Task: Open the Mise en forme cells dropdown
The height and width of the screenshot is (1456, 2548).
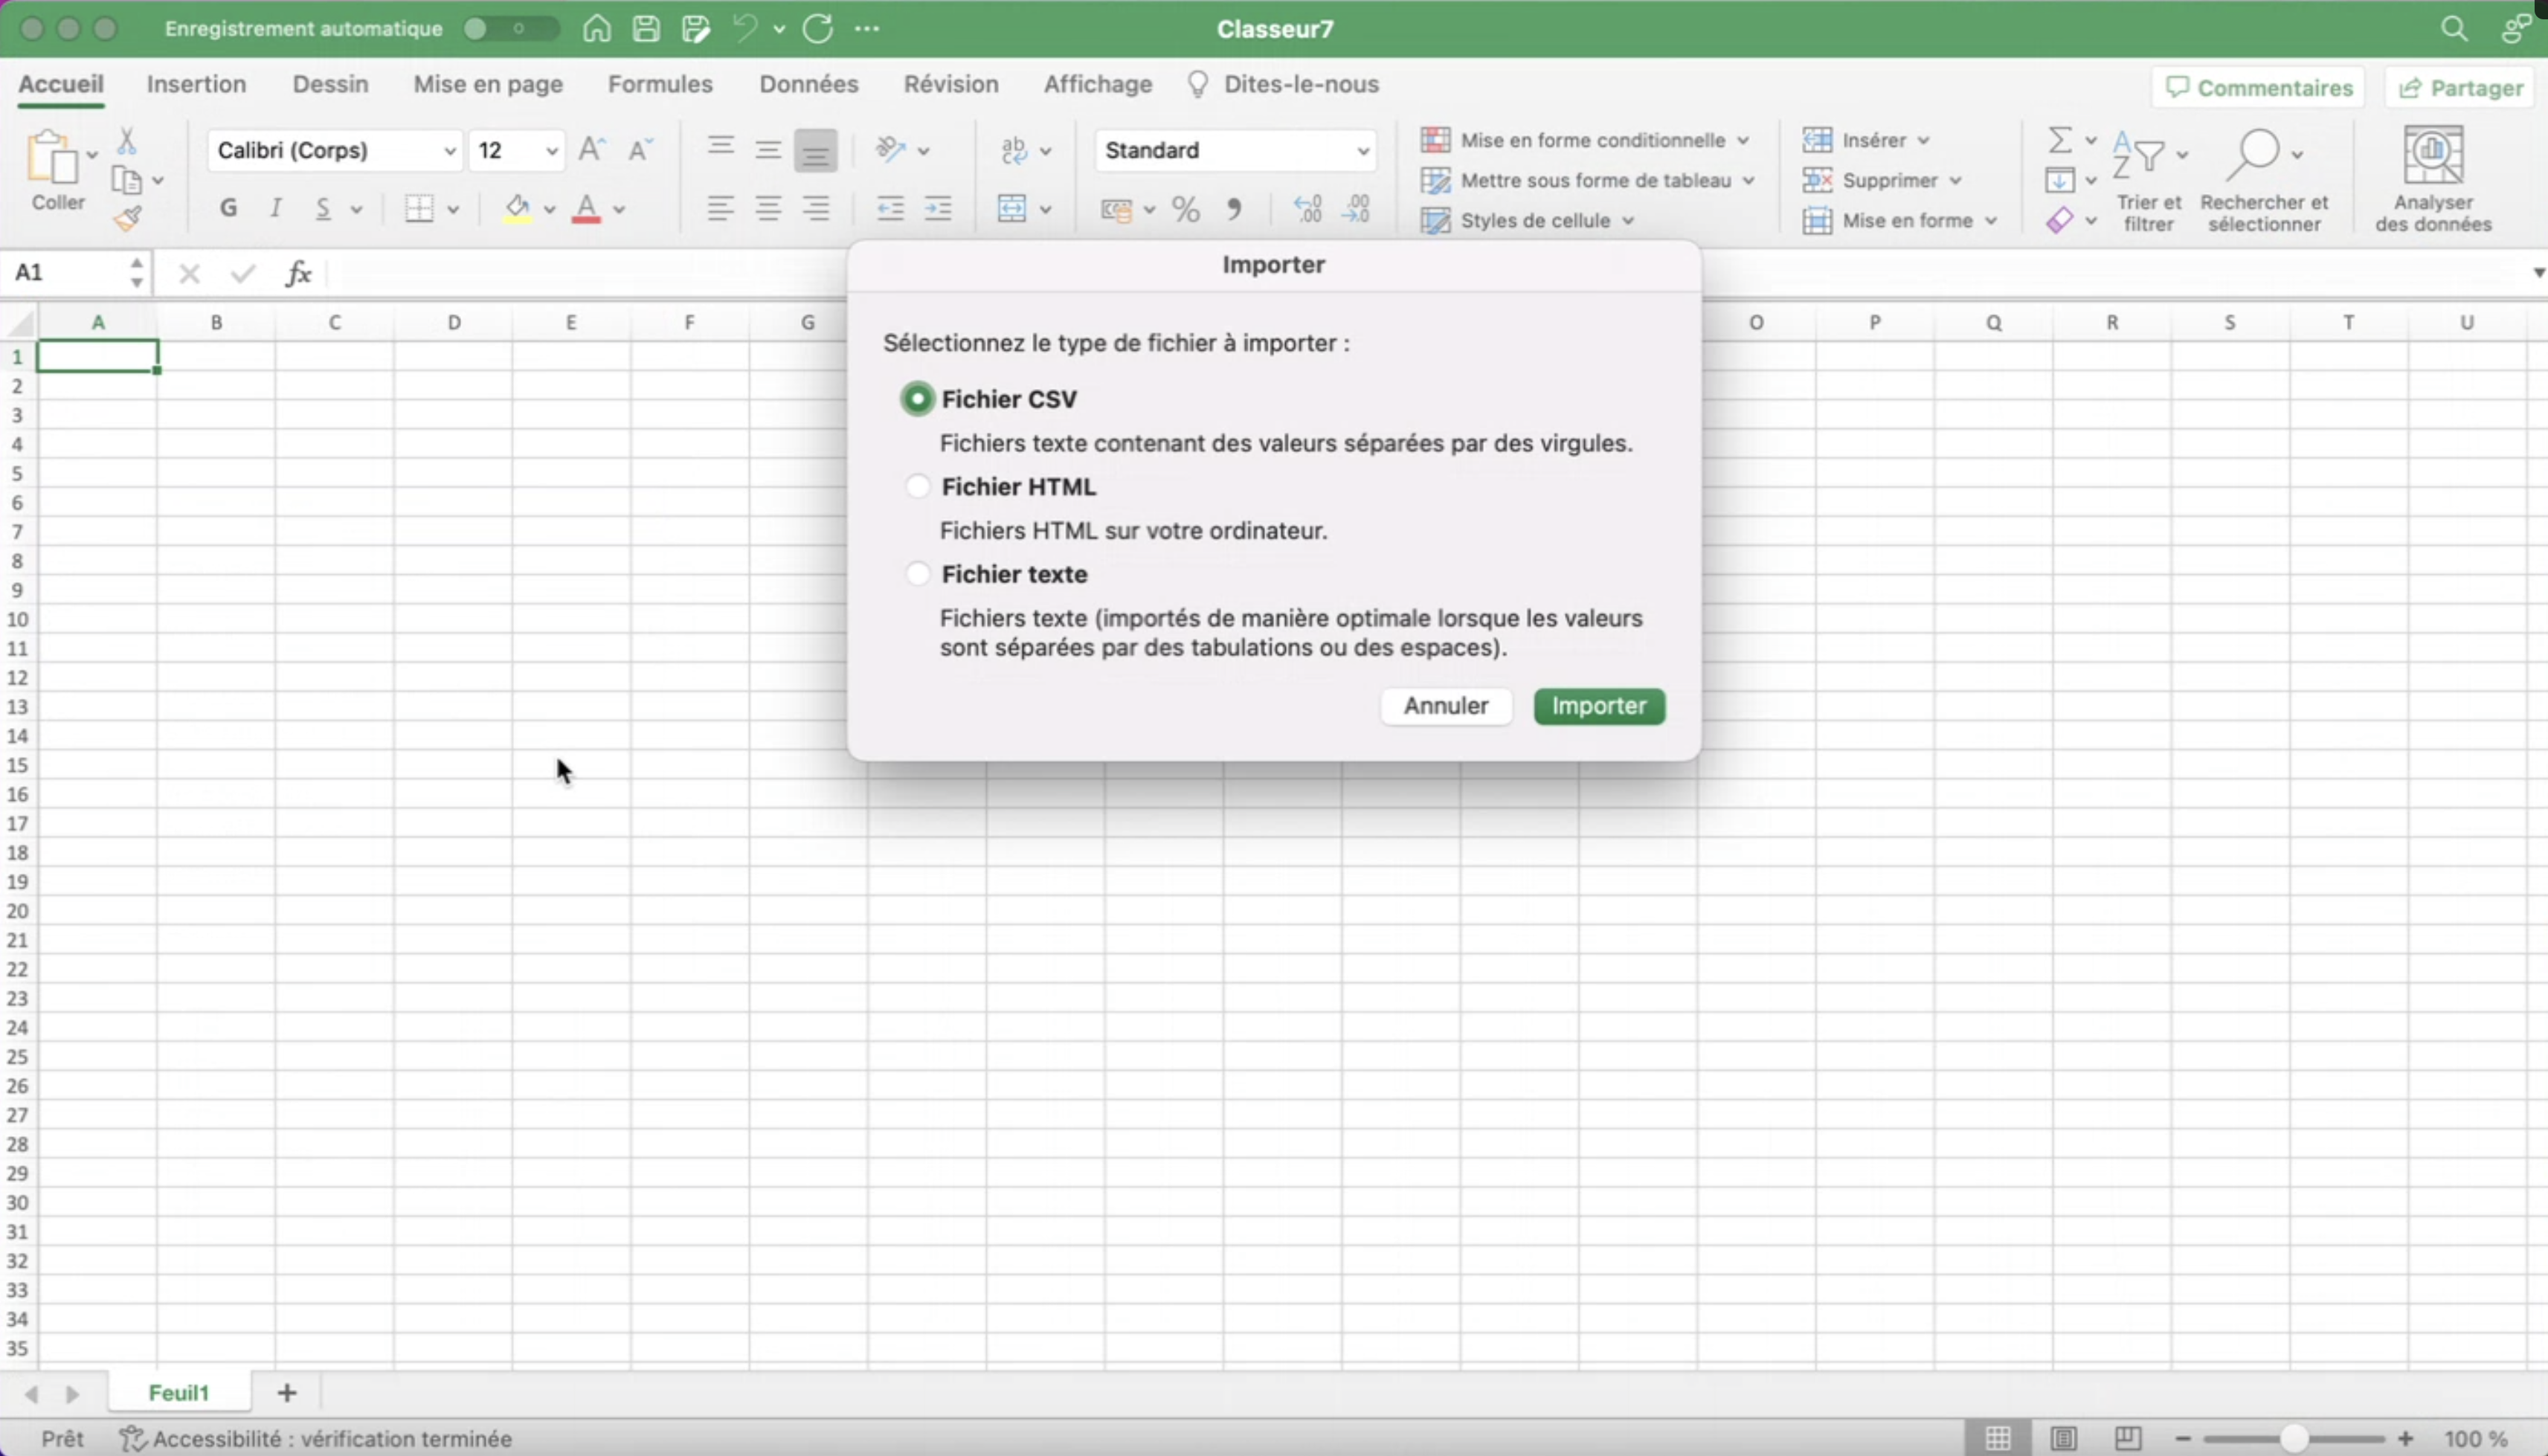Action: pos(1900,220)
